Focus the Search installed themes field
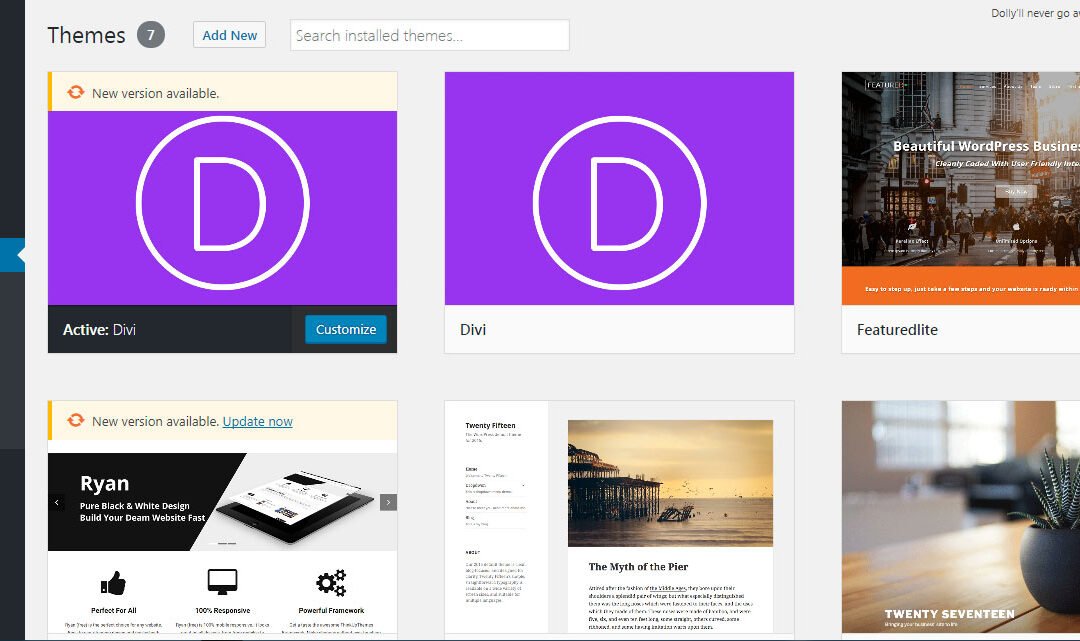 (x=430, y=35)
